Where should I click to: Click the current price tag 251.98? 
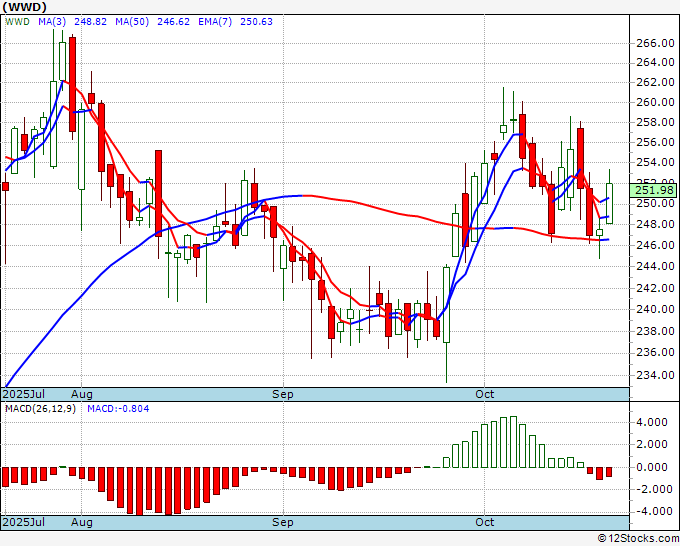[655, 190]
